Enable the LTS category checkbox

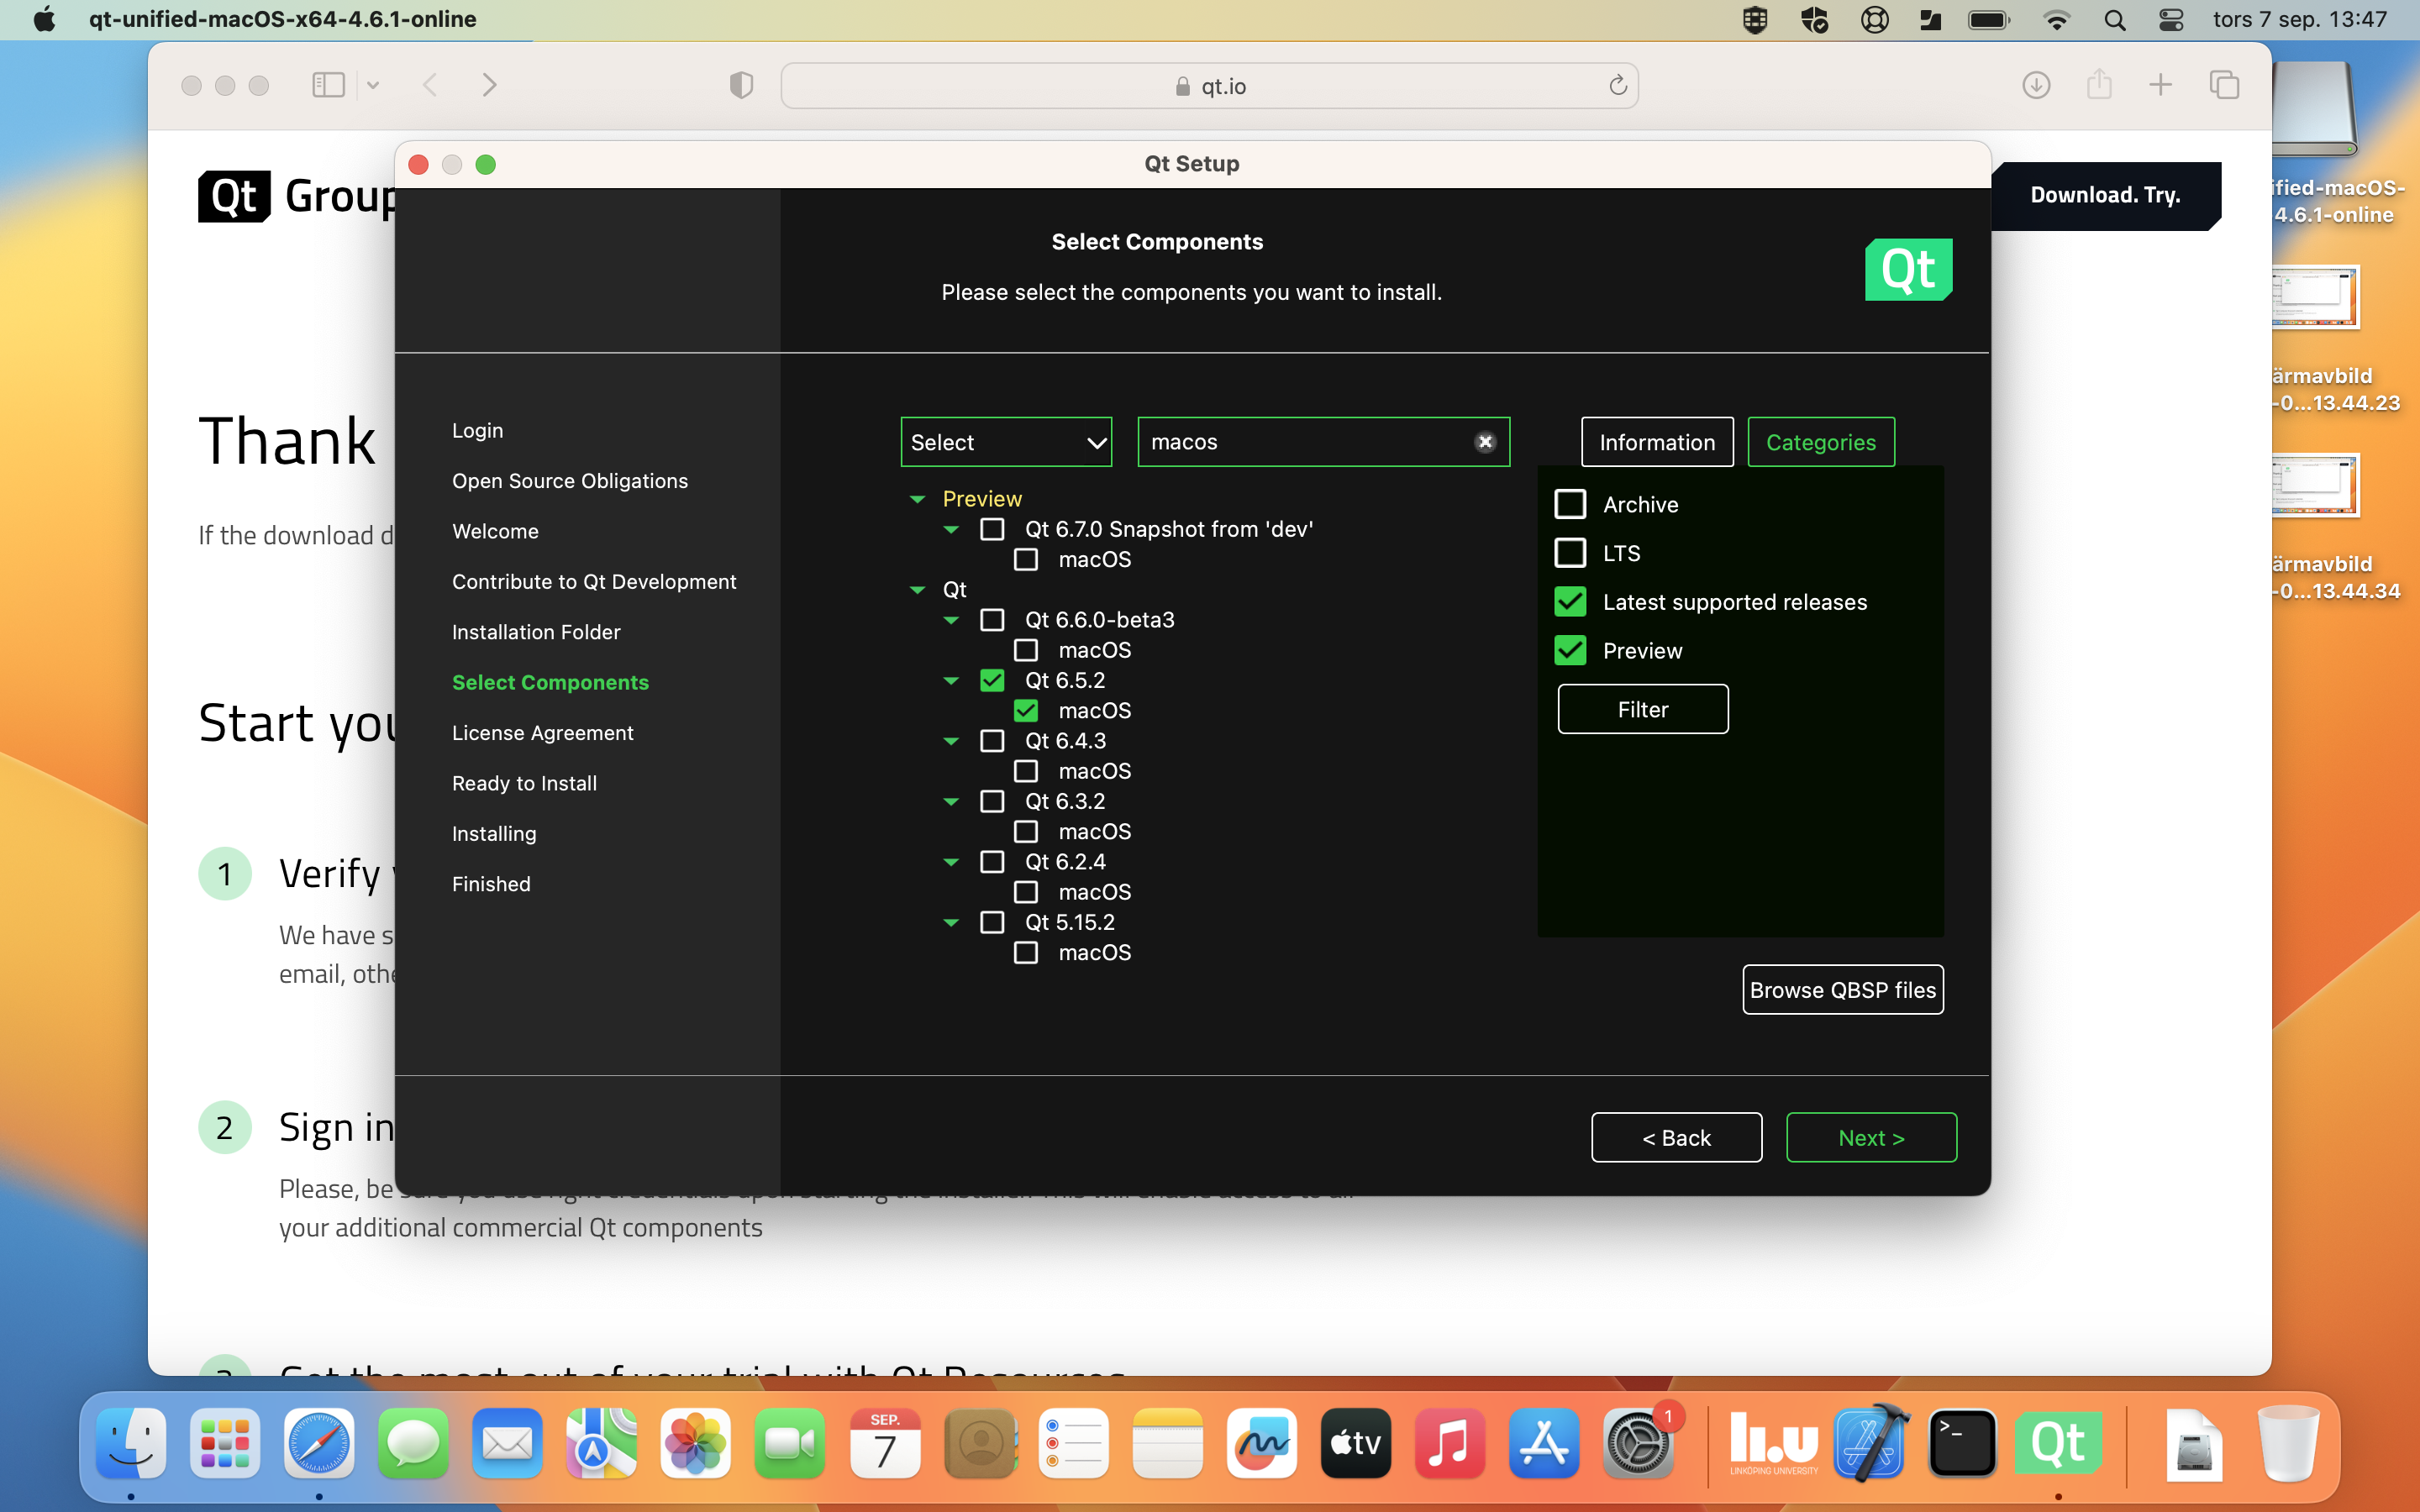tap(1570, 553)
